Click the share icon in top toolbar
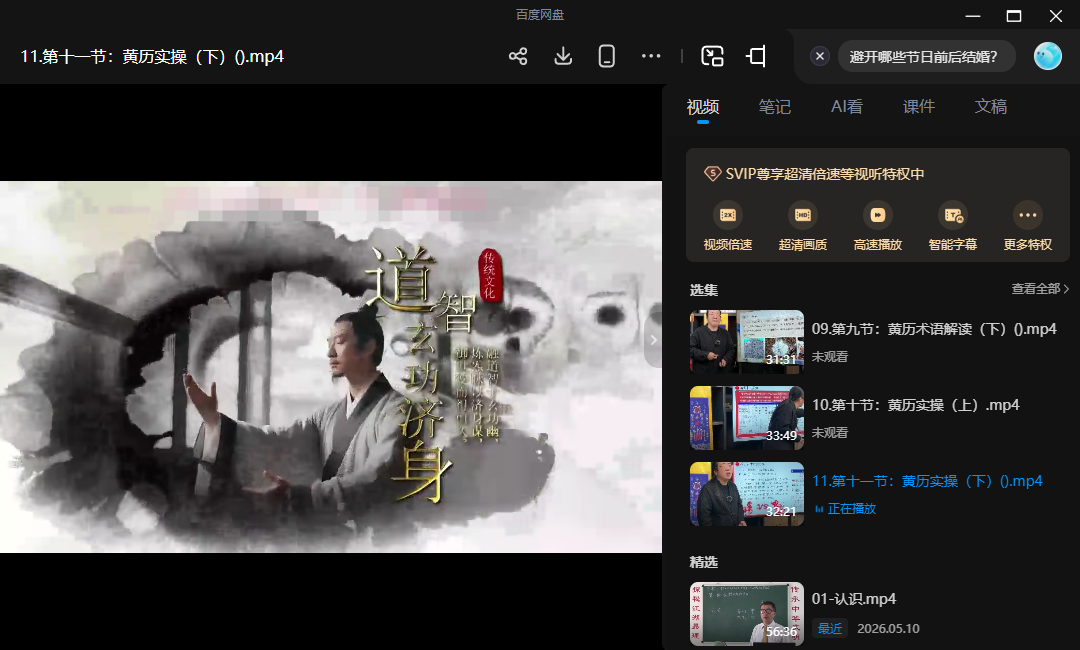Screen dimensions: 1080x650 pos(518,56)
